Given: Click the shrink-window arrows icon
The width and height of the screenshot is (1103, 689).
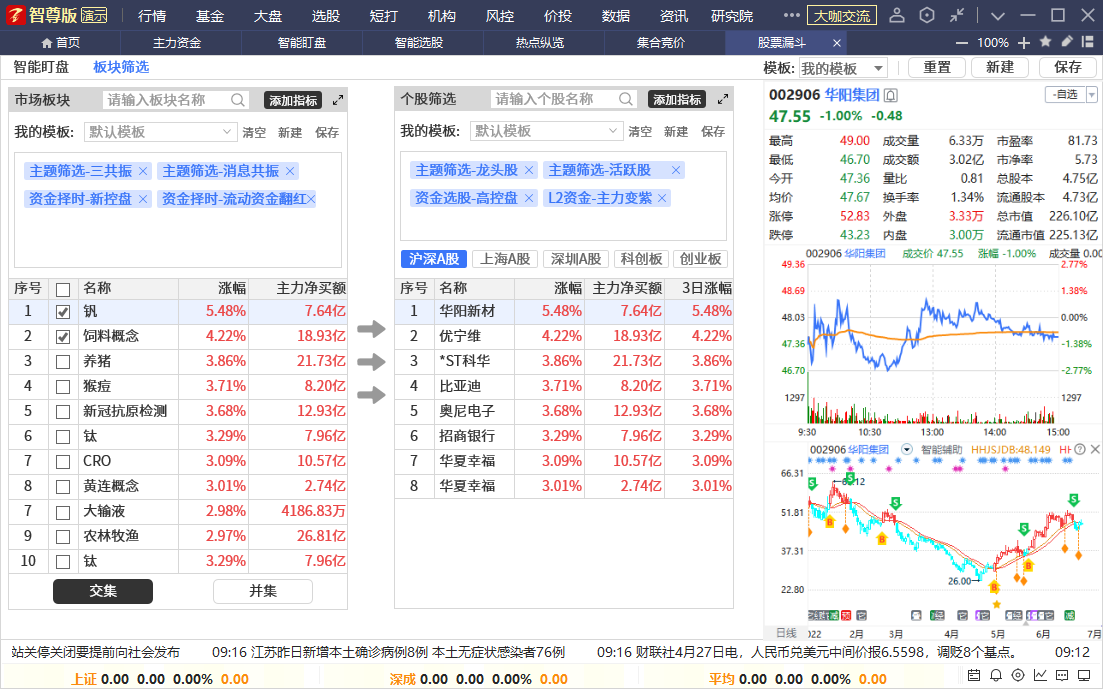Looking at the screenshot, I should (x=957, y=15).
